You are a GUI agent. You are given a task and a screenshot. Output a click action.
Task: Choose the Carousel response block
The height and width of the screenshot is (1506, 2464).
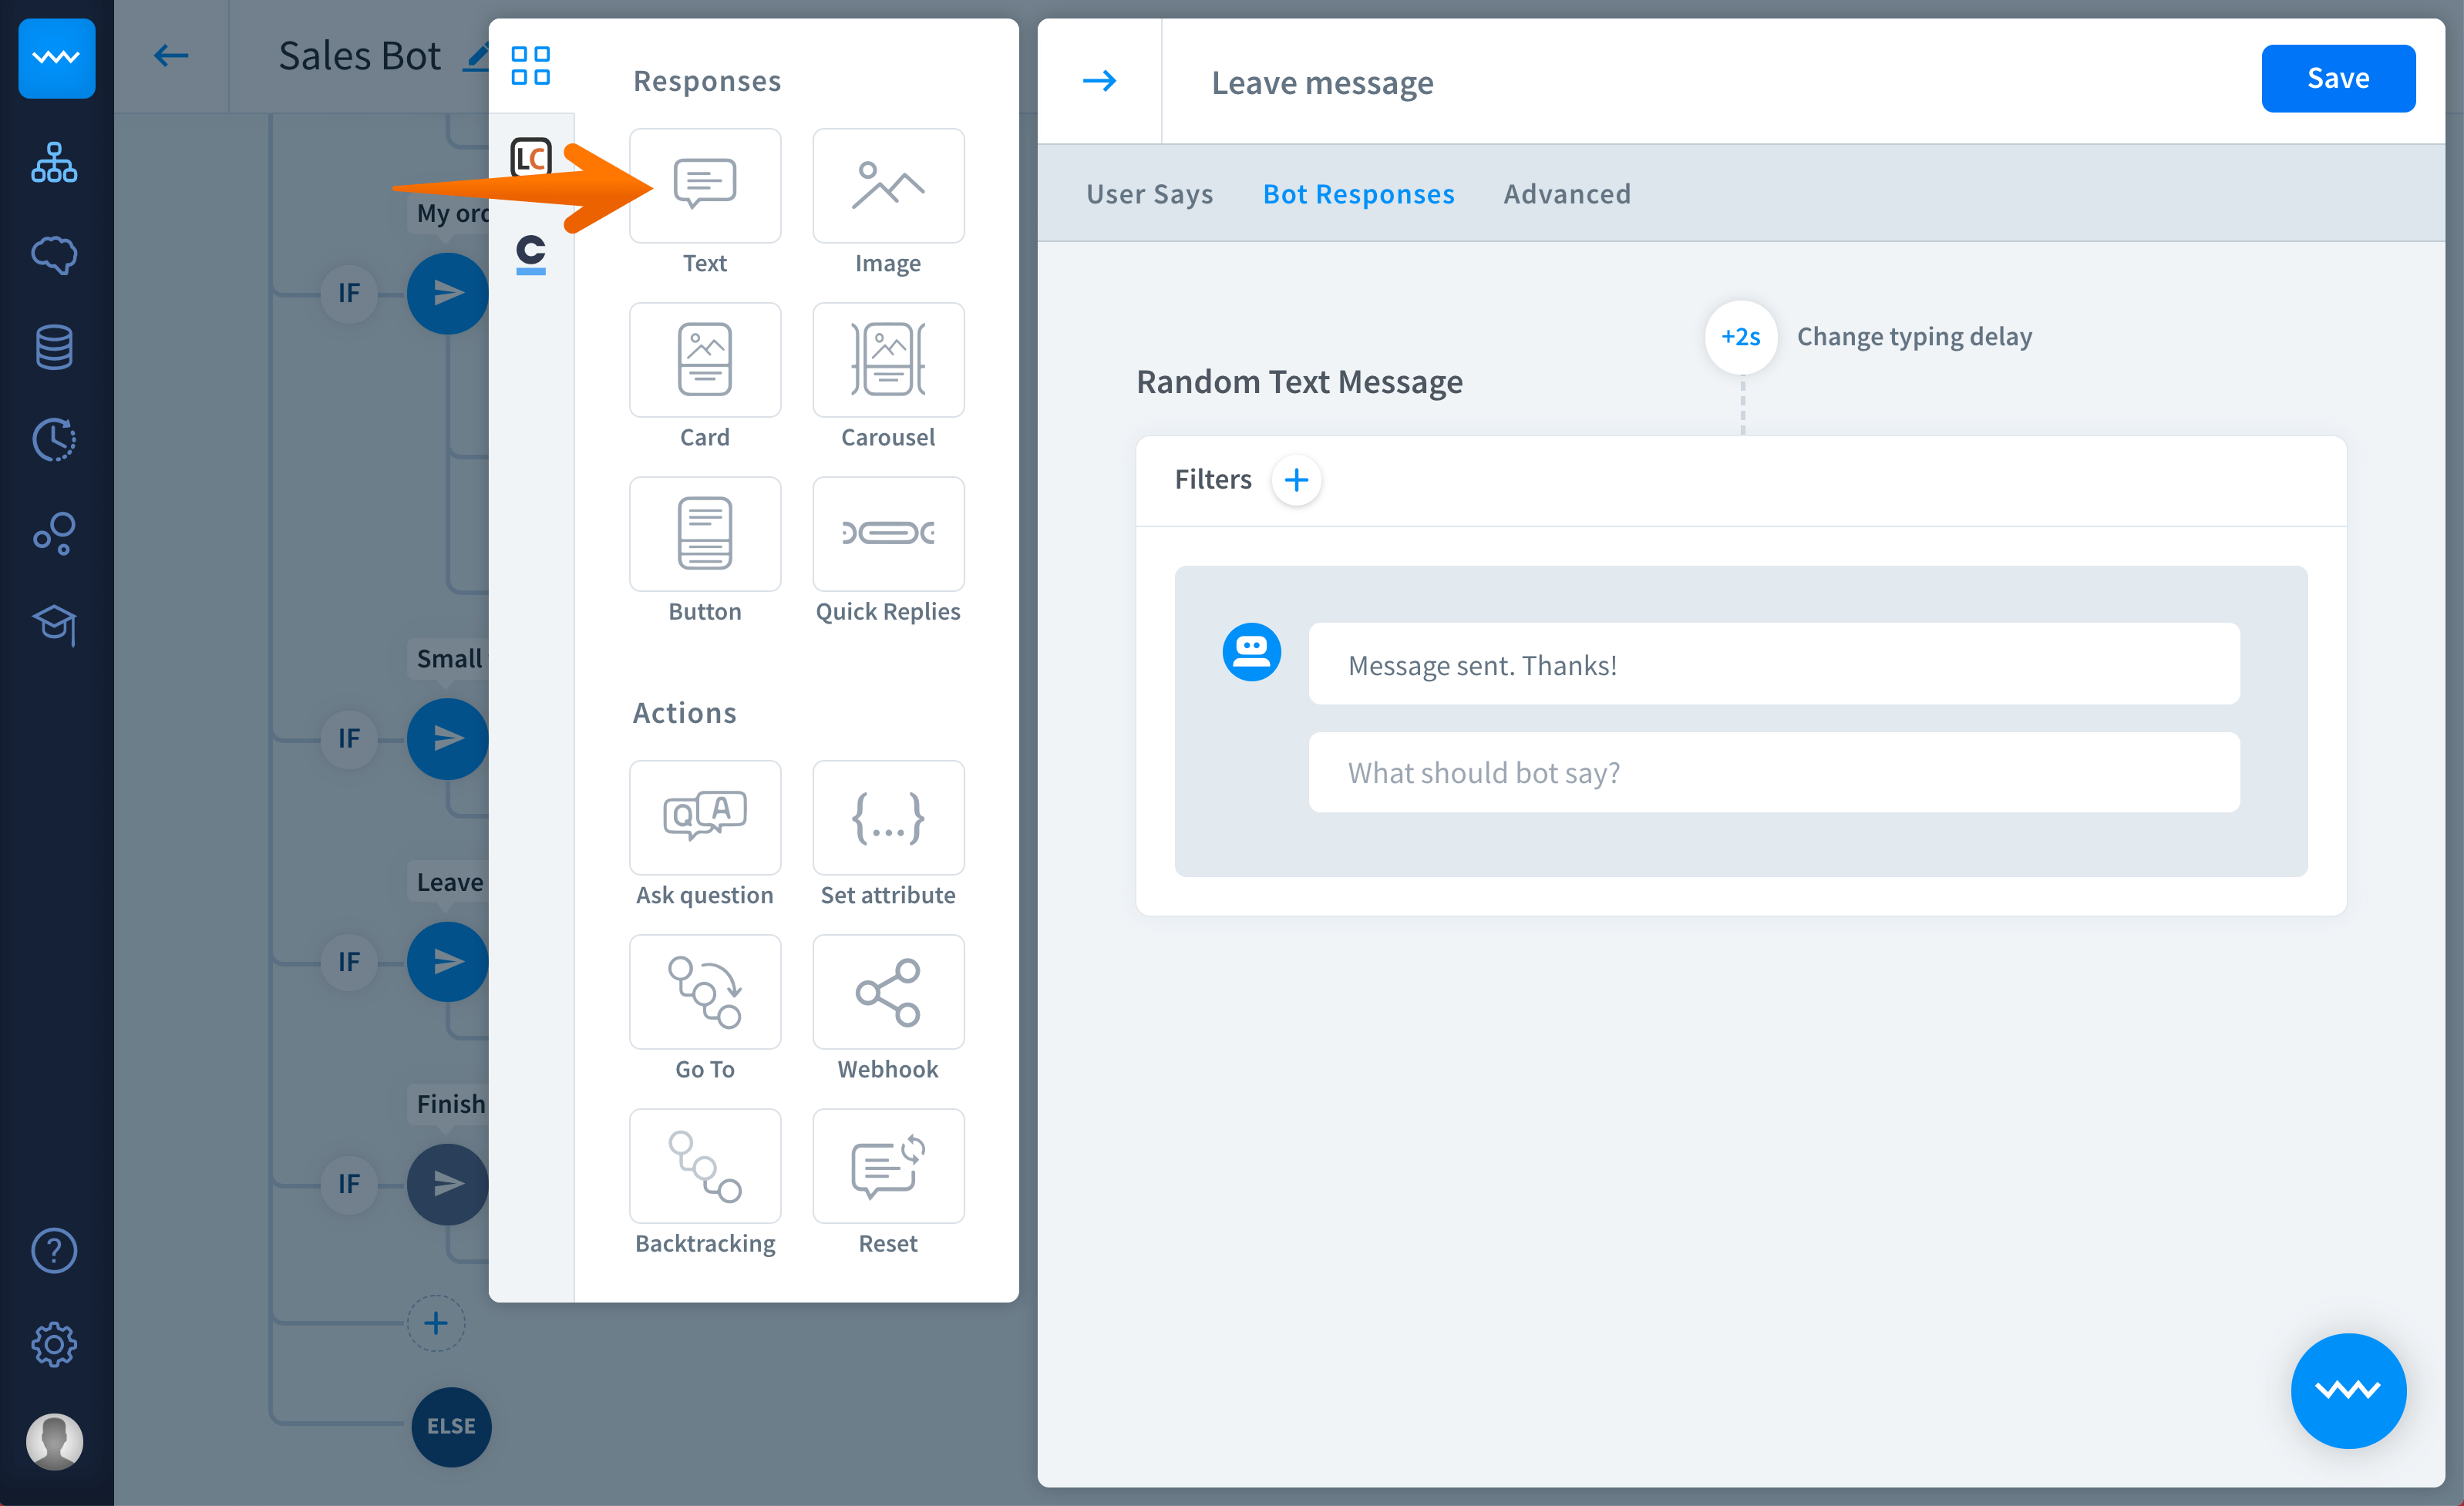point(887,359)
